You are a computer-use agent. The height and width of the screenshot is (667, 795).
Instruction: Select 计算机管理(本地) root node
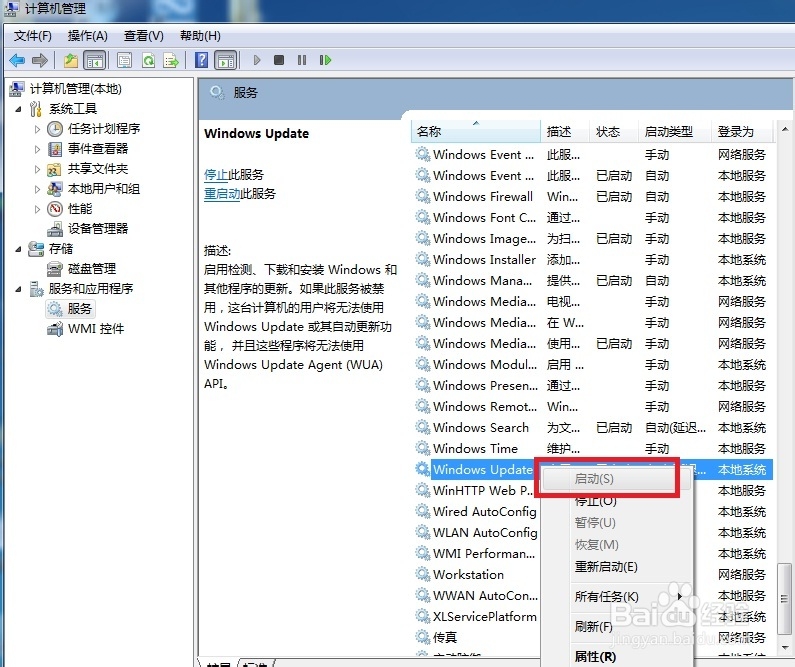(76, 89)
